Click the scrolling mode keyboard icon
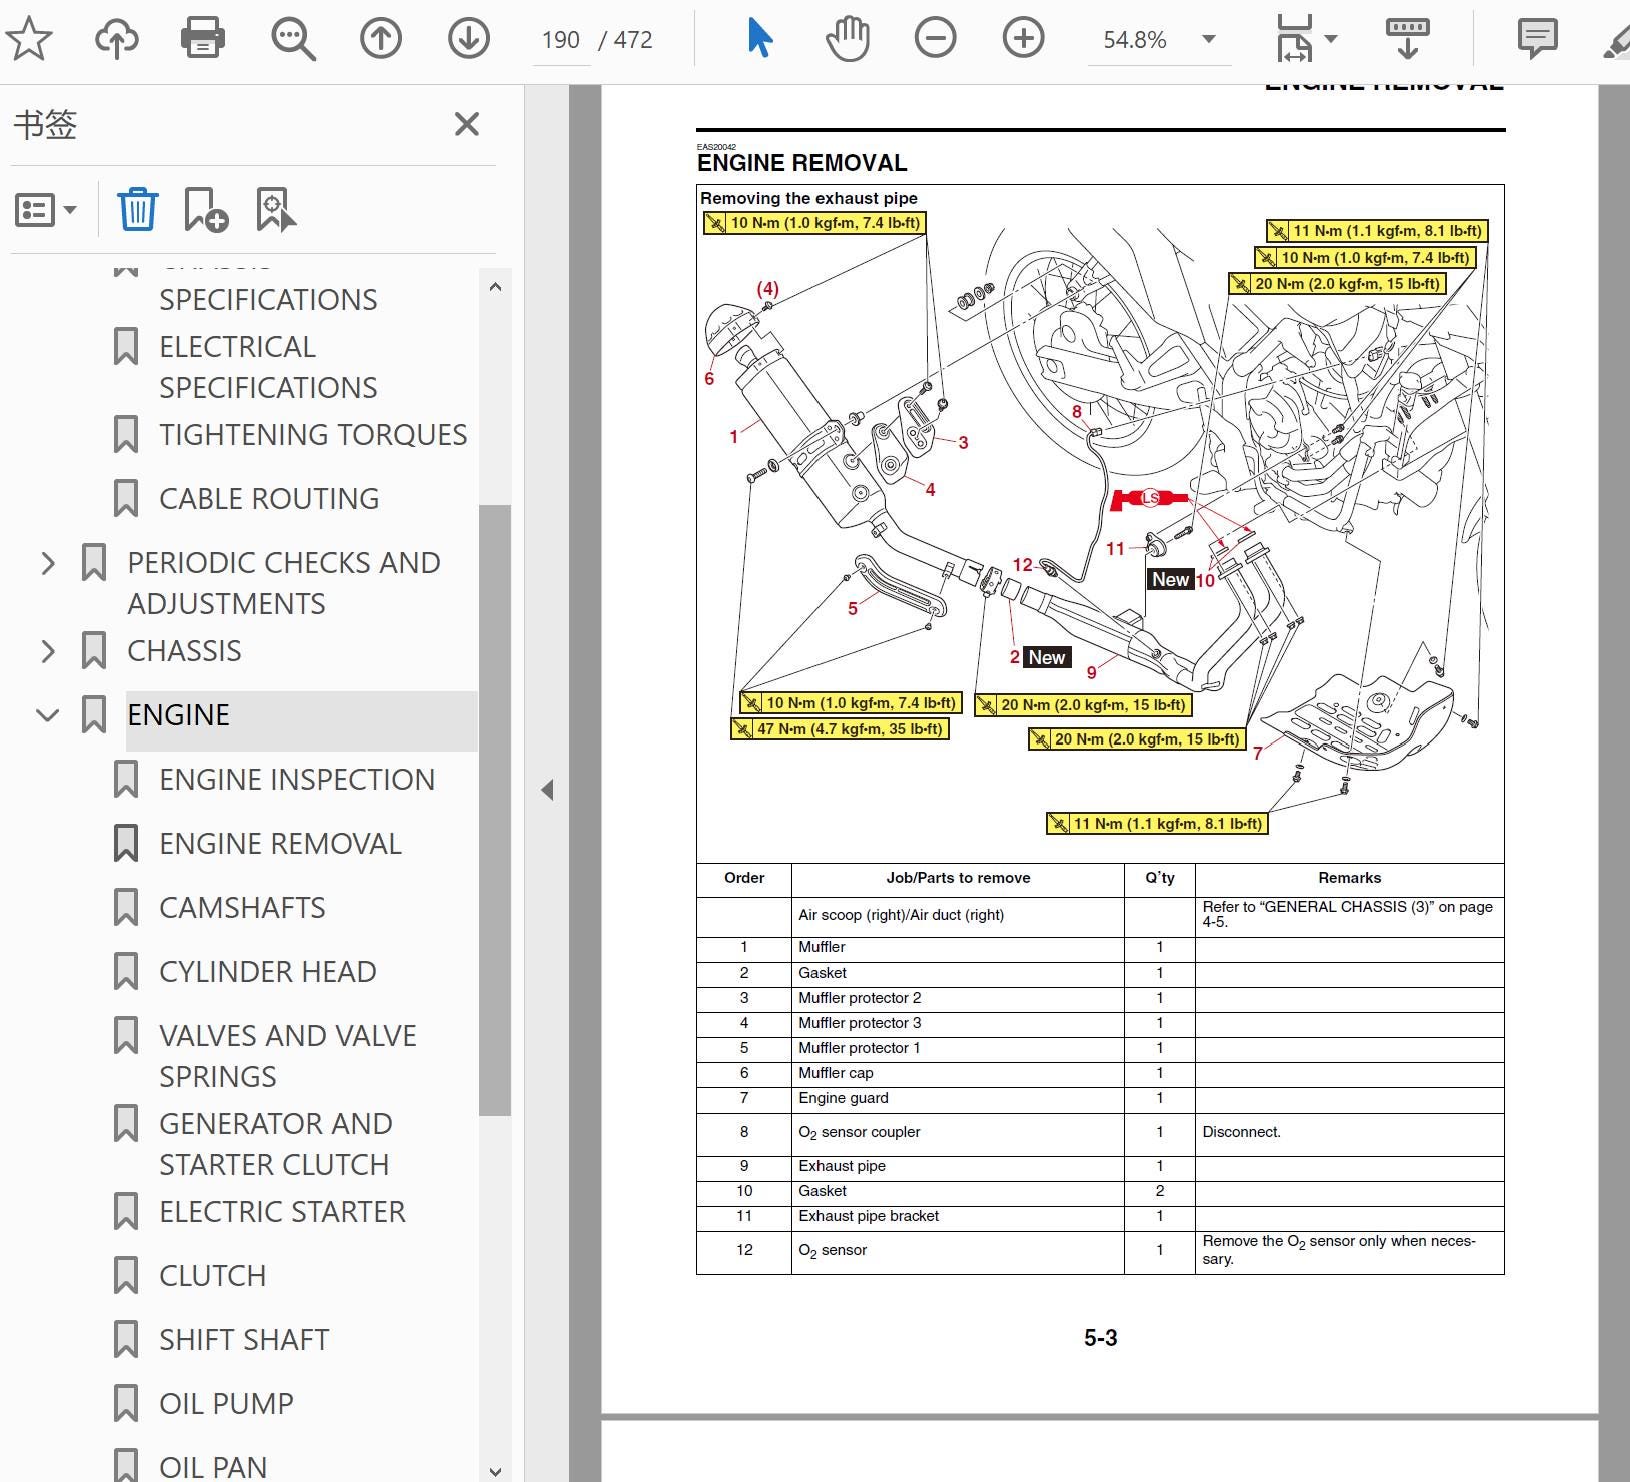The width and height of the screenshot is (1630, 1482). [1407, 39]
